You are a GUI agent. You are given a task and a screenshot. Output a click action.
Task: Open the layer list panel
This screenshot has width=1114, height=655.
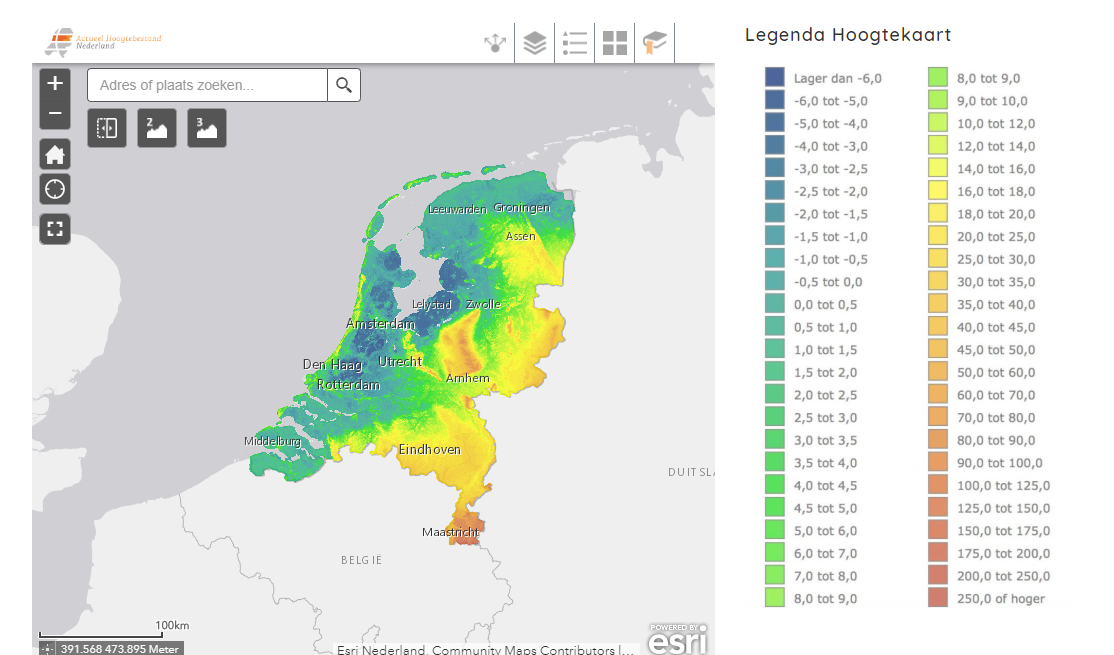click(x=535, y=43)
